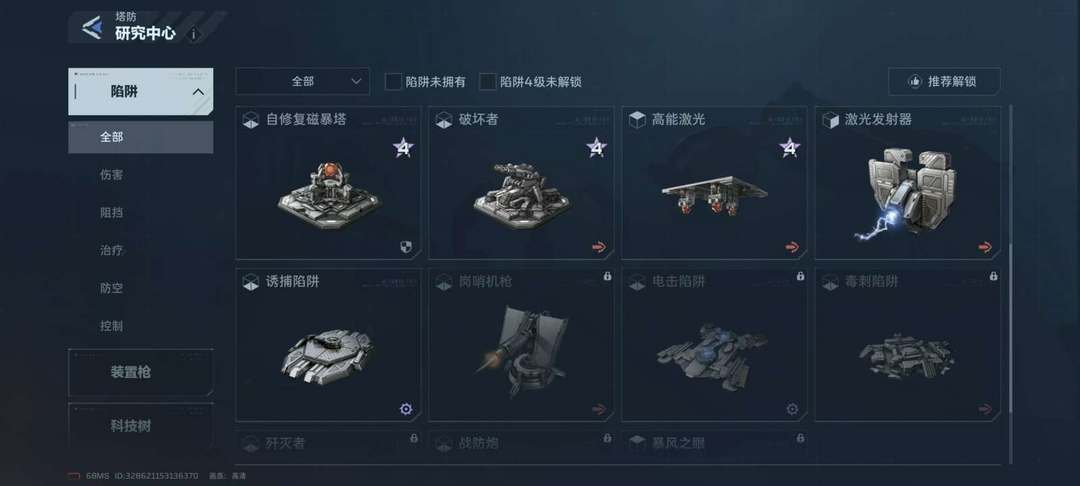The image size is (1080, 486).
Task: Open the 电击陷阱 trap card
Action: click(714, 345)
